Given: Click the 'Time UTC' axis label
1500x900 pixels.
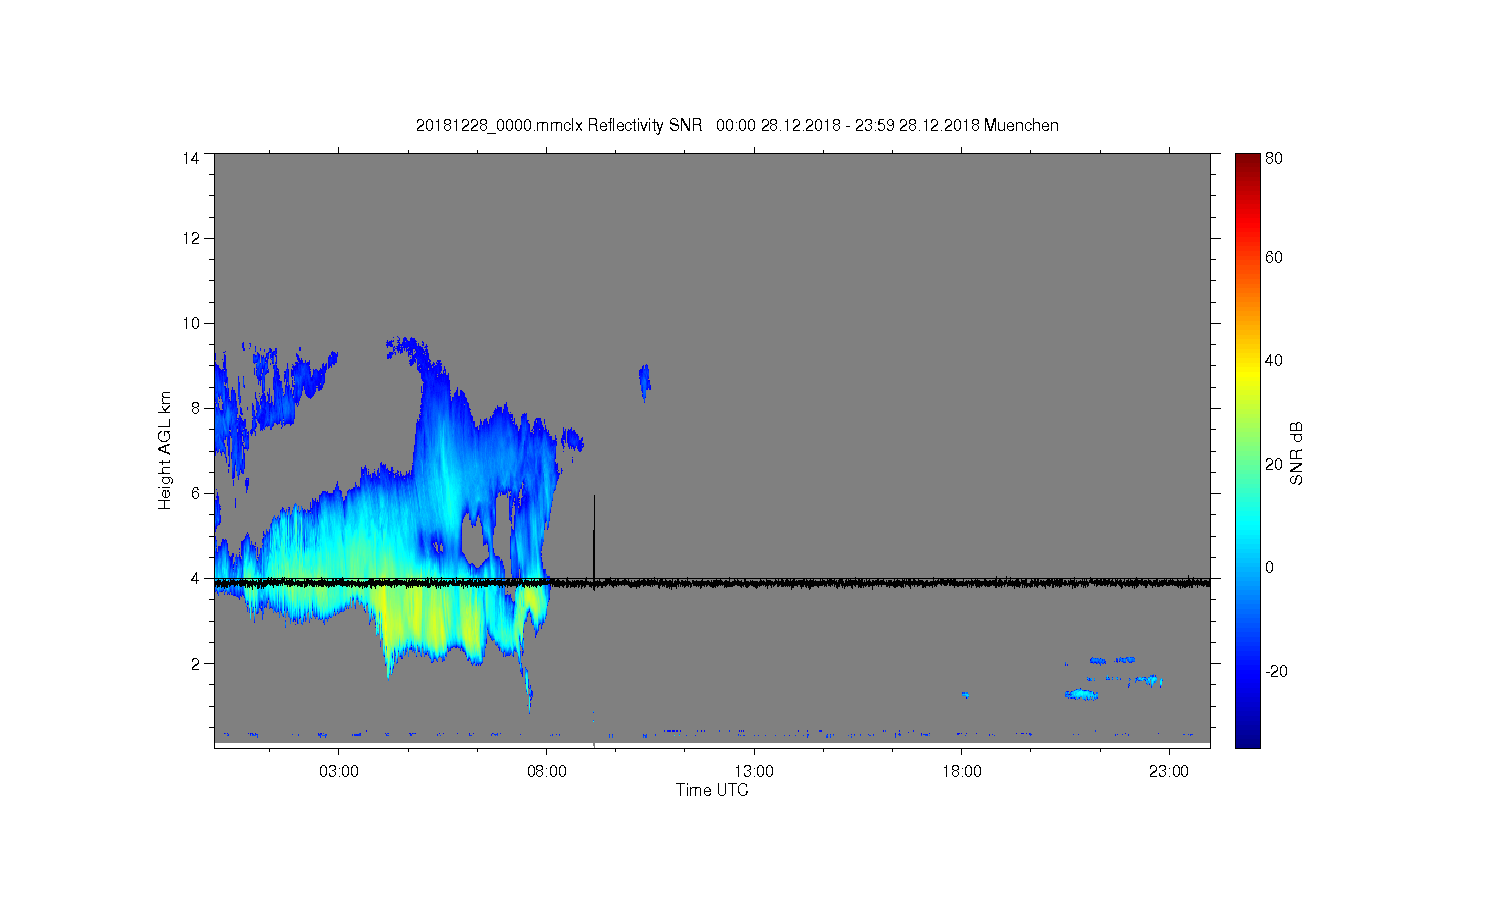Looking at the screenshot, I should [x=712, y=790].
